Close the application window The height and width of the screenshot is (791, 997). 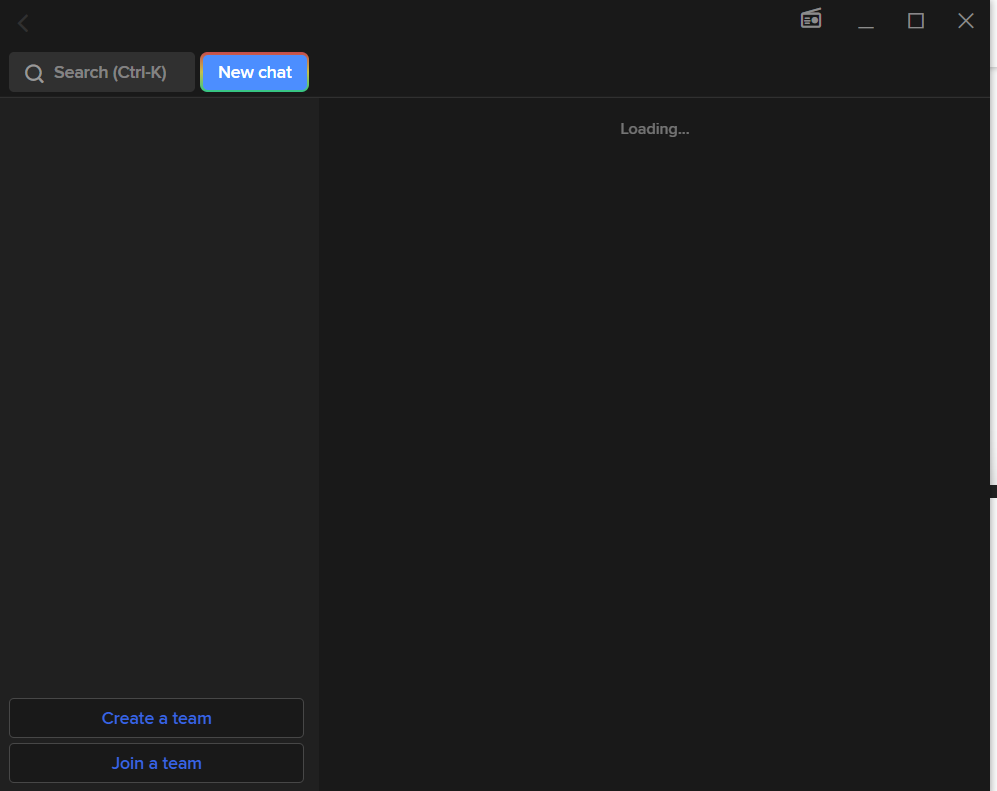[x=966, y=21]
